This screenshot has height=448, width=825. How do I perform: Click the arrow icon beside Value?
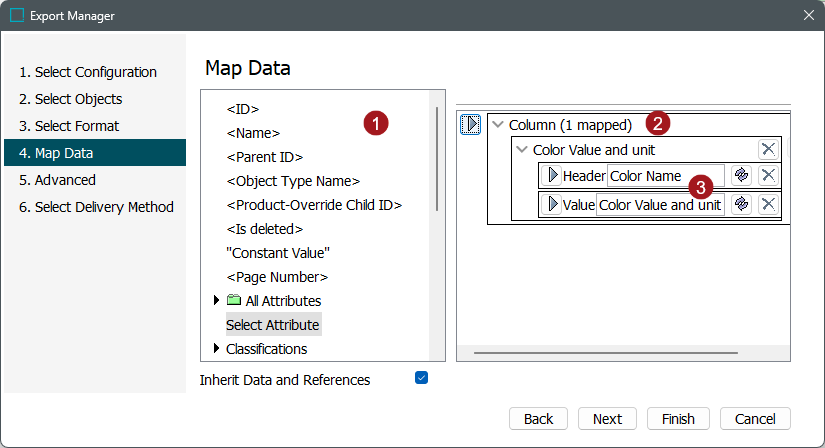551,204
